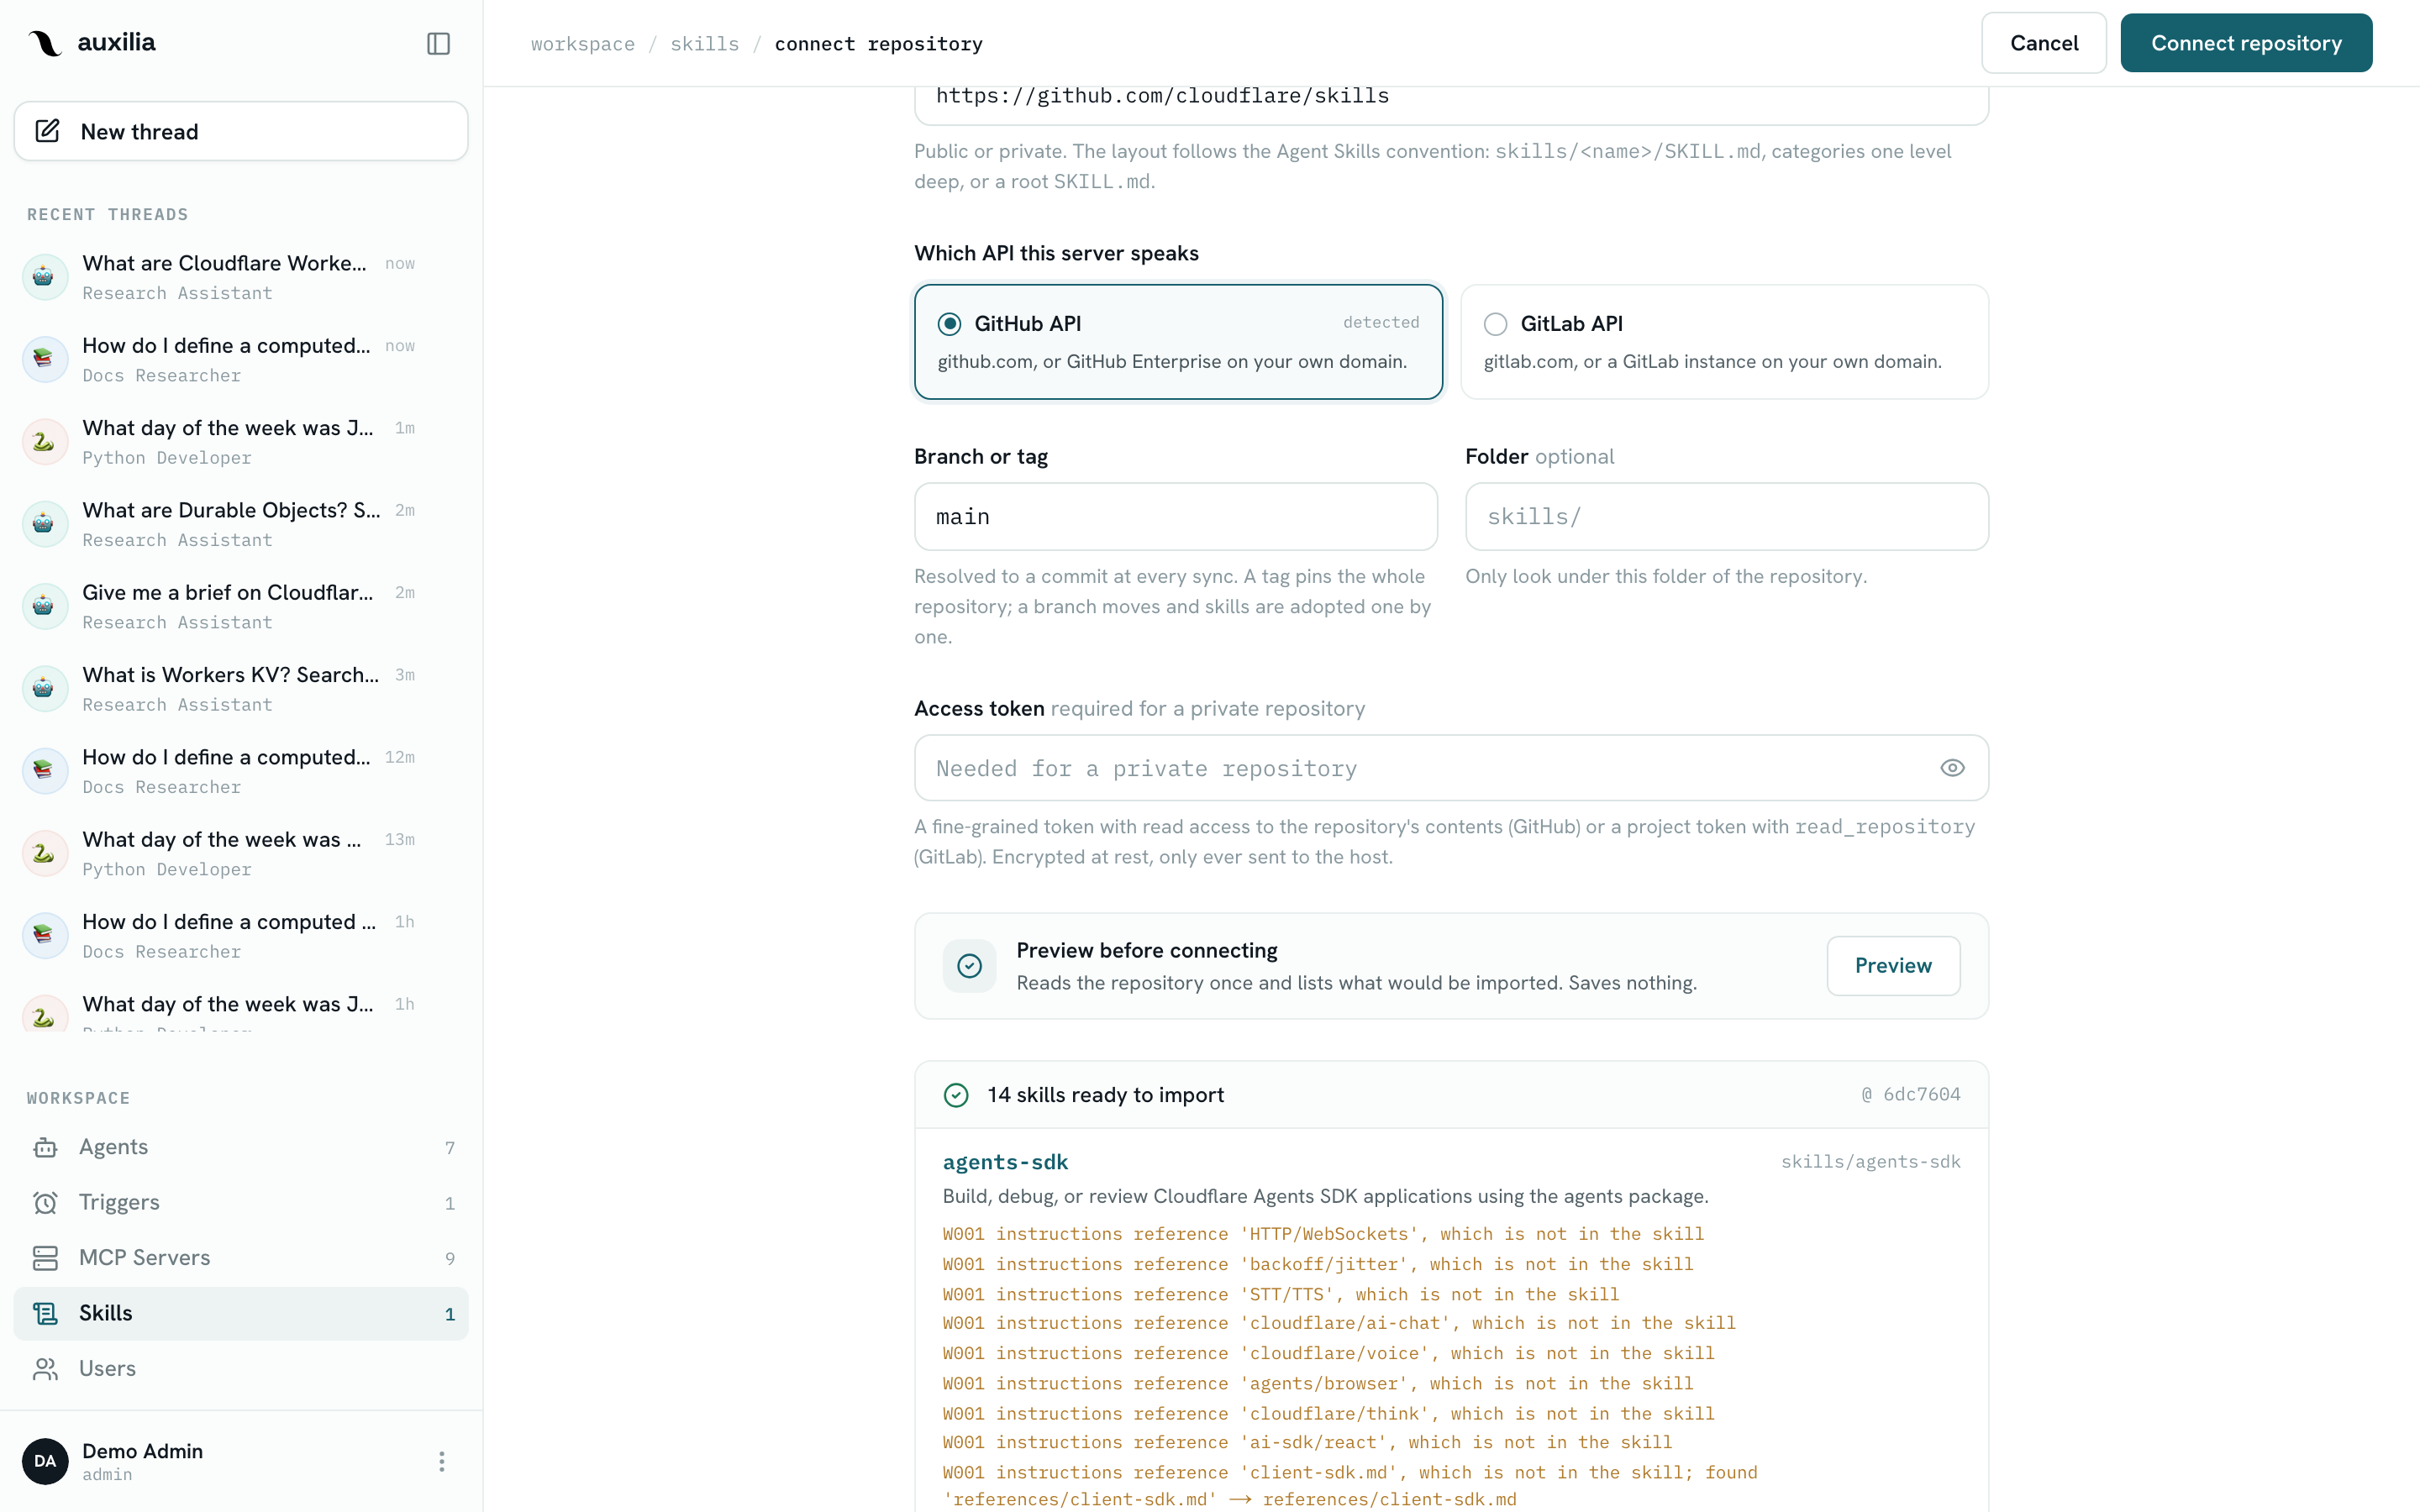The width and height of the screenshot is (2420, 1512).
Task: Click the New thread pencil icon
Action: (x=47, y=131)
